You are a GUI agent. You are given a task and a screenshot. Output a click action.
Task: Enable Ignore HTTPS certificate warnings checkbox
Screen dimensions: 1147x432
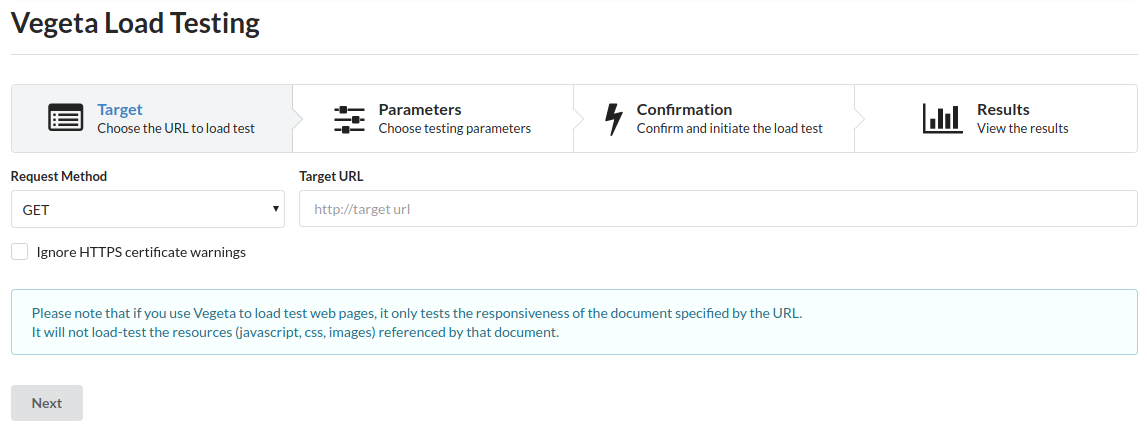pos(20,252)
